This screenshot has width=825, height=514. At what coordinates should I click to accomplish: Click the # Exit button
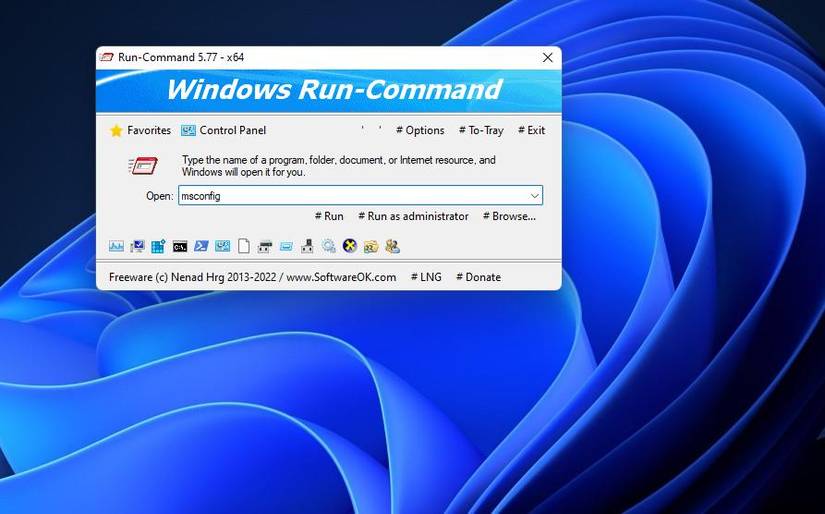(x=531, y=130)
